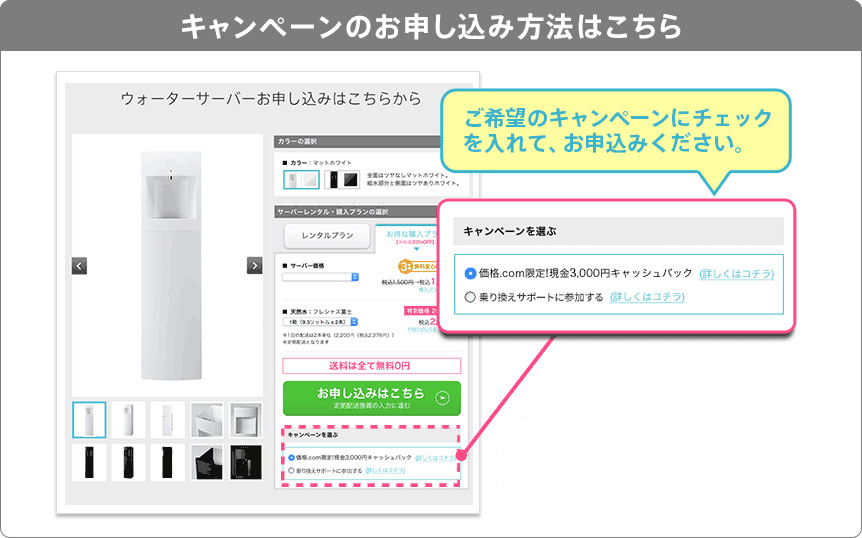Open the black server angled-view thumbnail

coord(128,463)
